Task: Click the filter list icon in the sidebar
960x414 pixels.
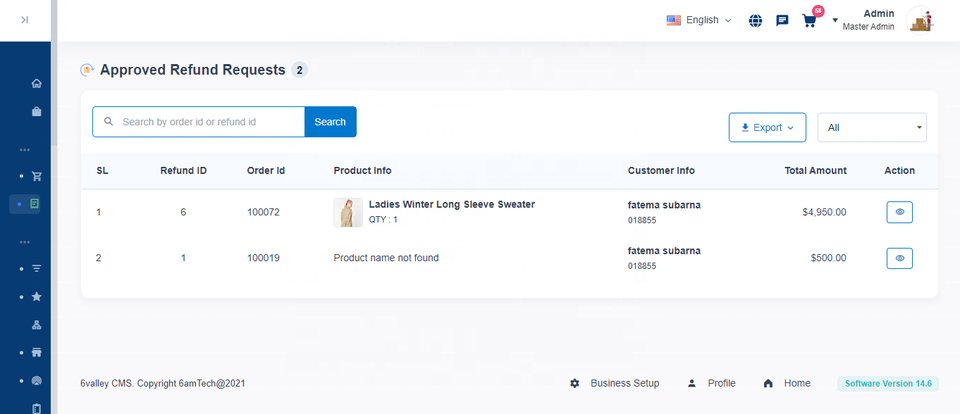Action: tap(37, 269)
